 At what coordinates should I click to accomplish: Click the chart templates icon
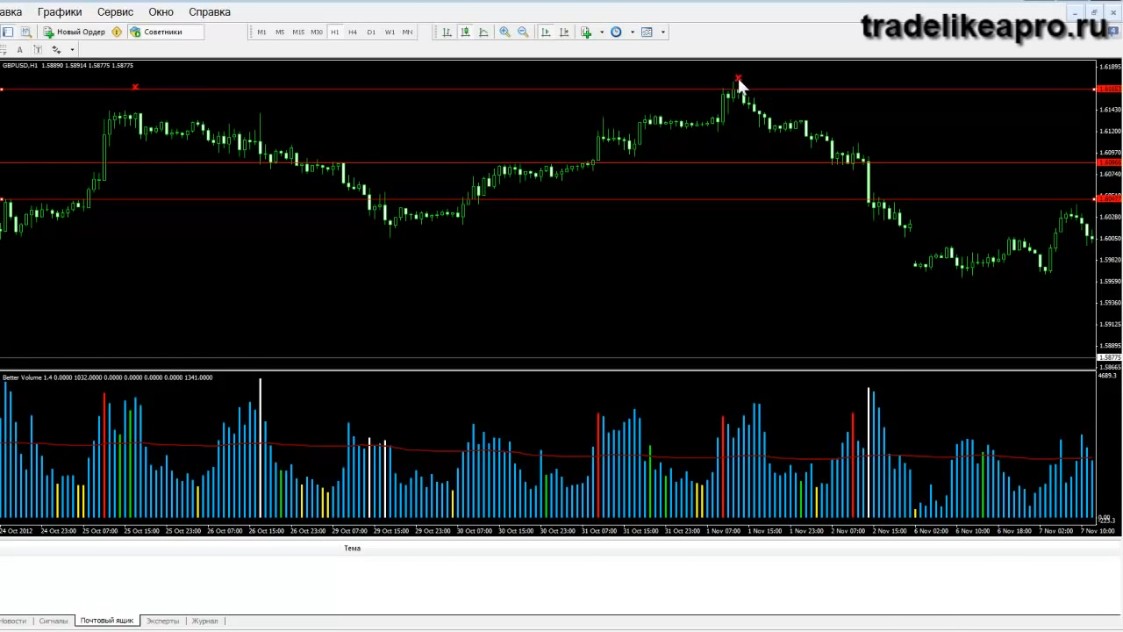tap(647, 32)
